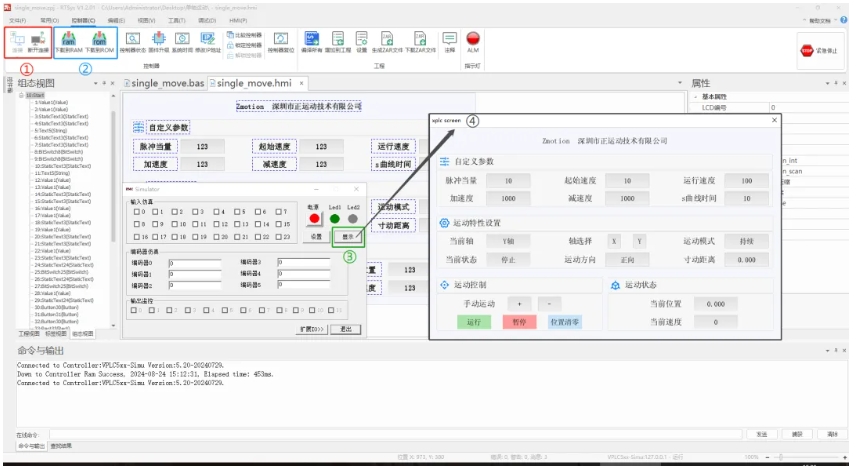Open the 文件(F) menu
The height and width of the screenshot is (471, 856).
point(17,20)
